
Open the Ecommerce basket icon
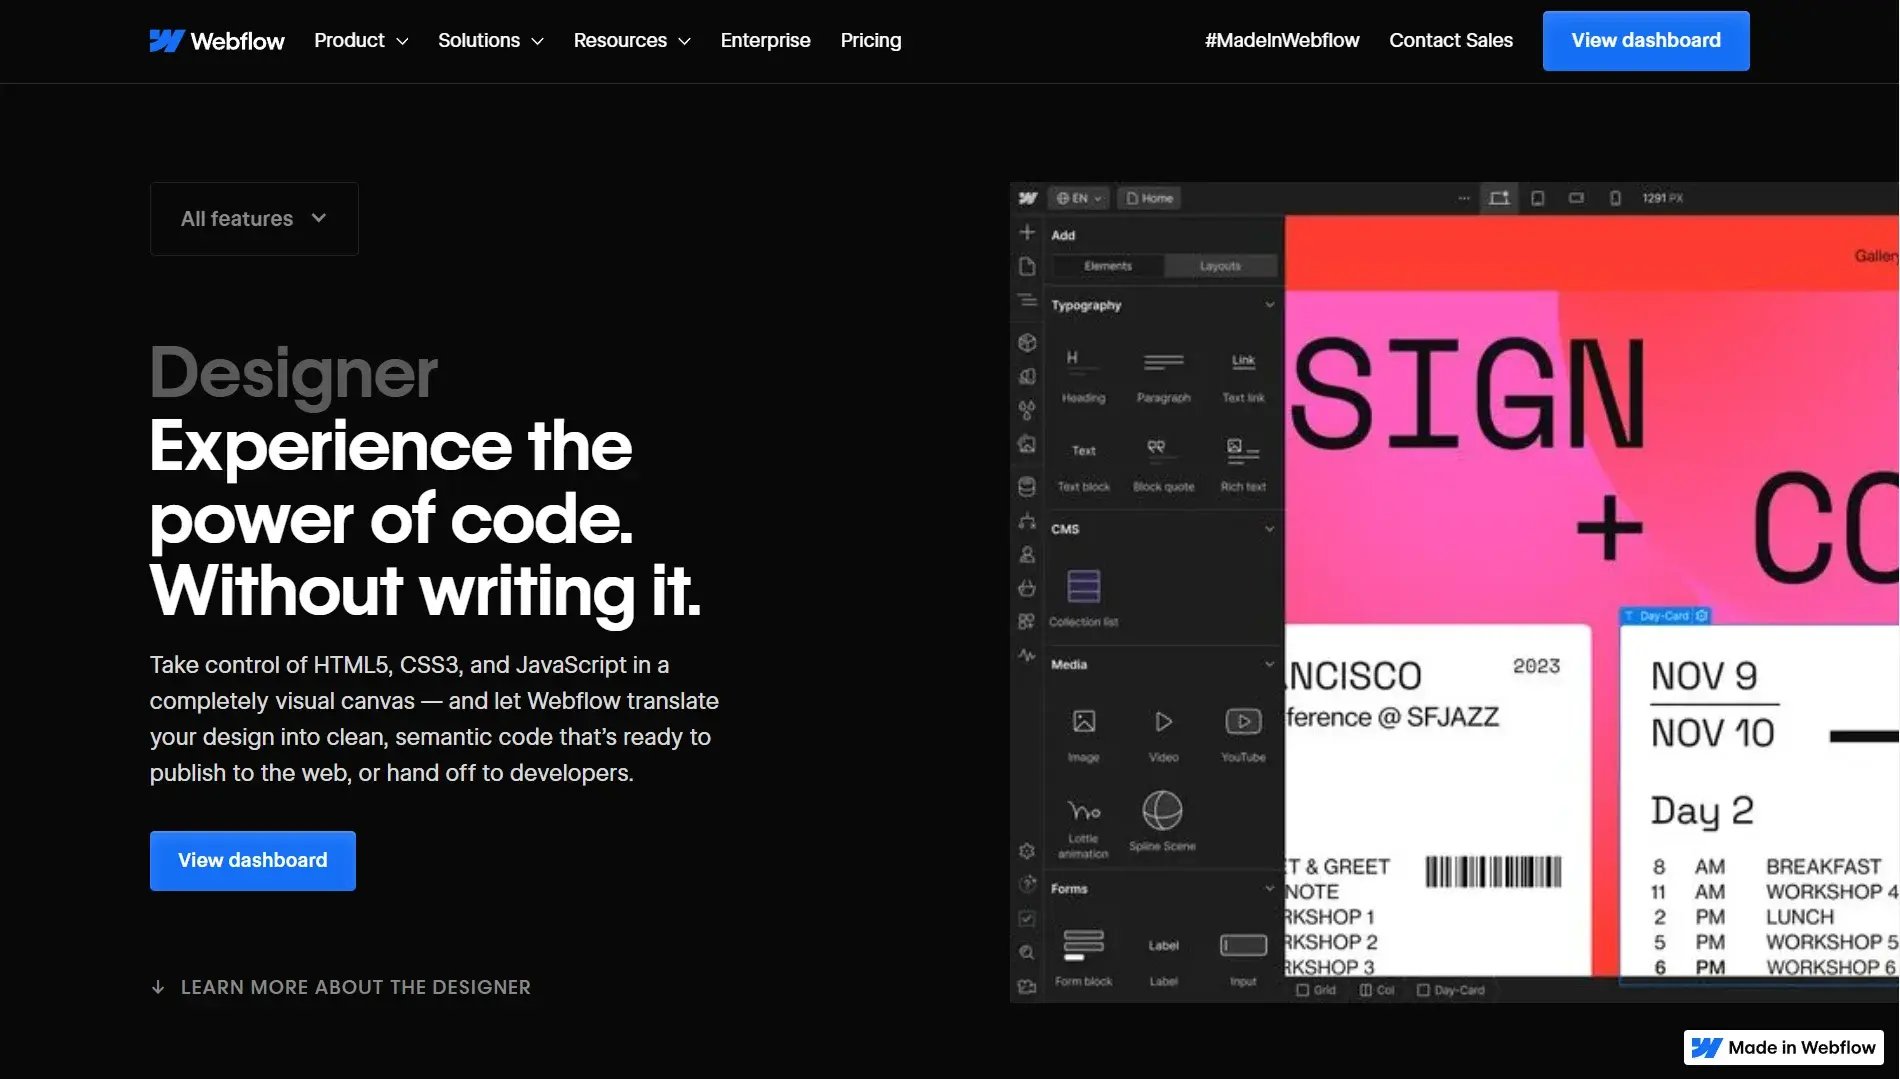tap(1027, 588)
